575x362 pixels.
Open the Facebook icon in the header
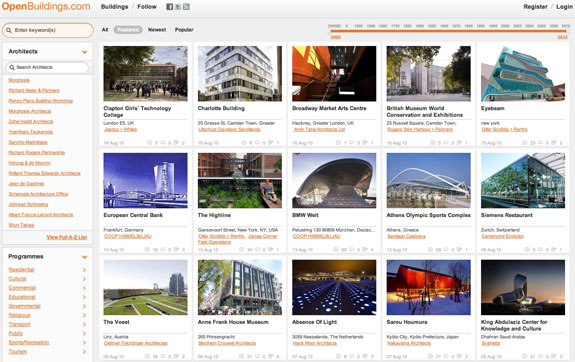[169, 7]
